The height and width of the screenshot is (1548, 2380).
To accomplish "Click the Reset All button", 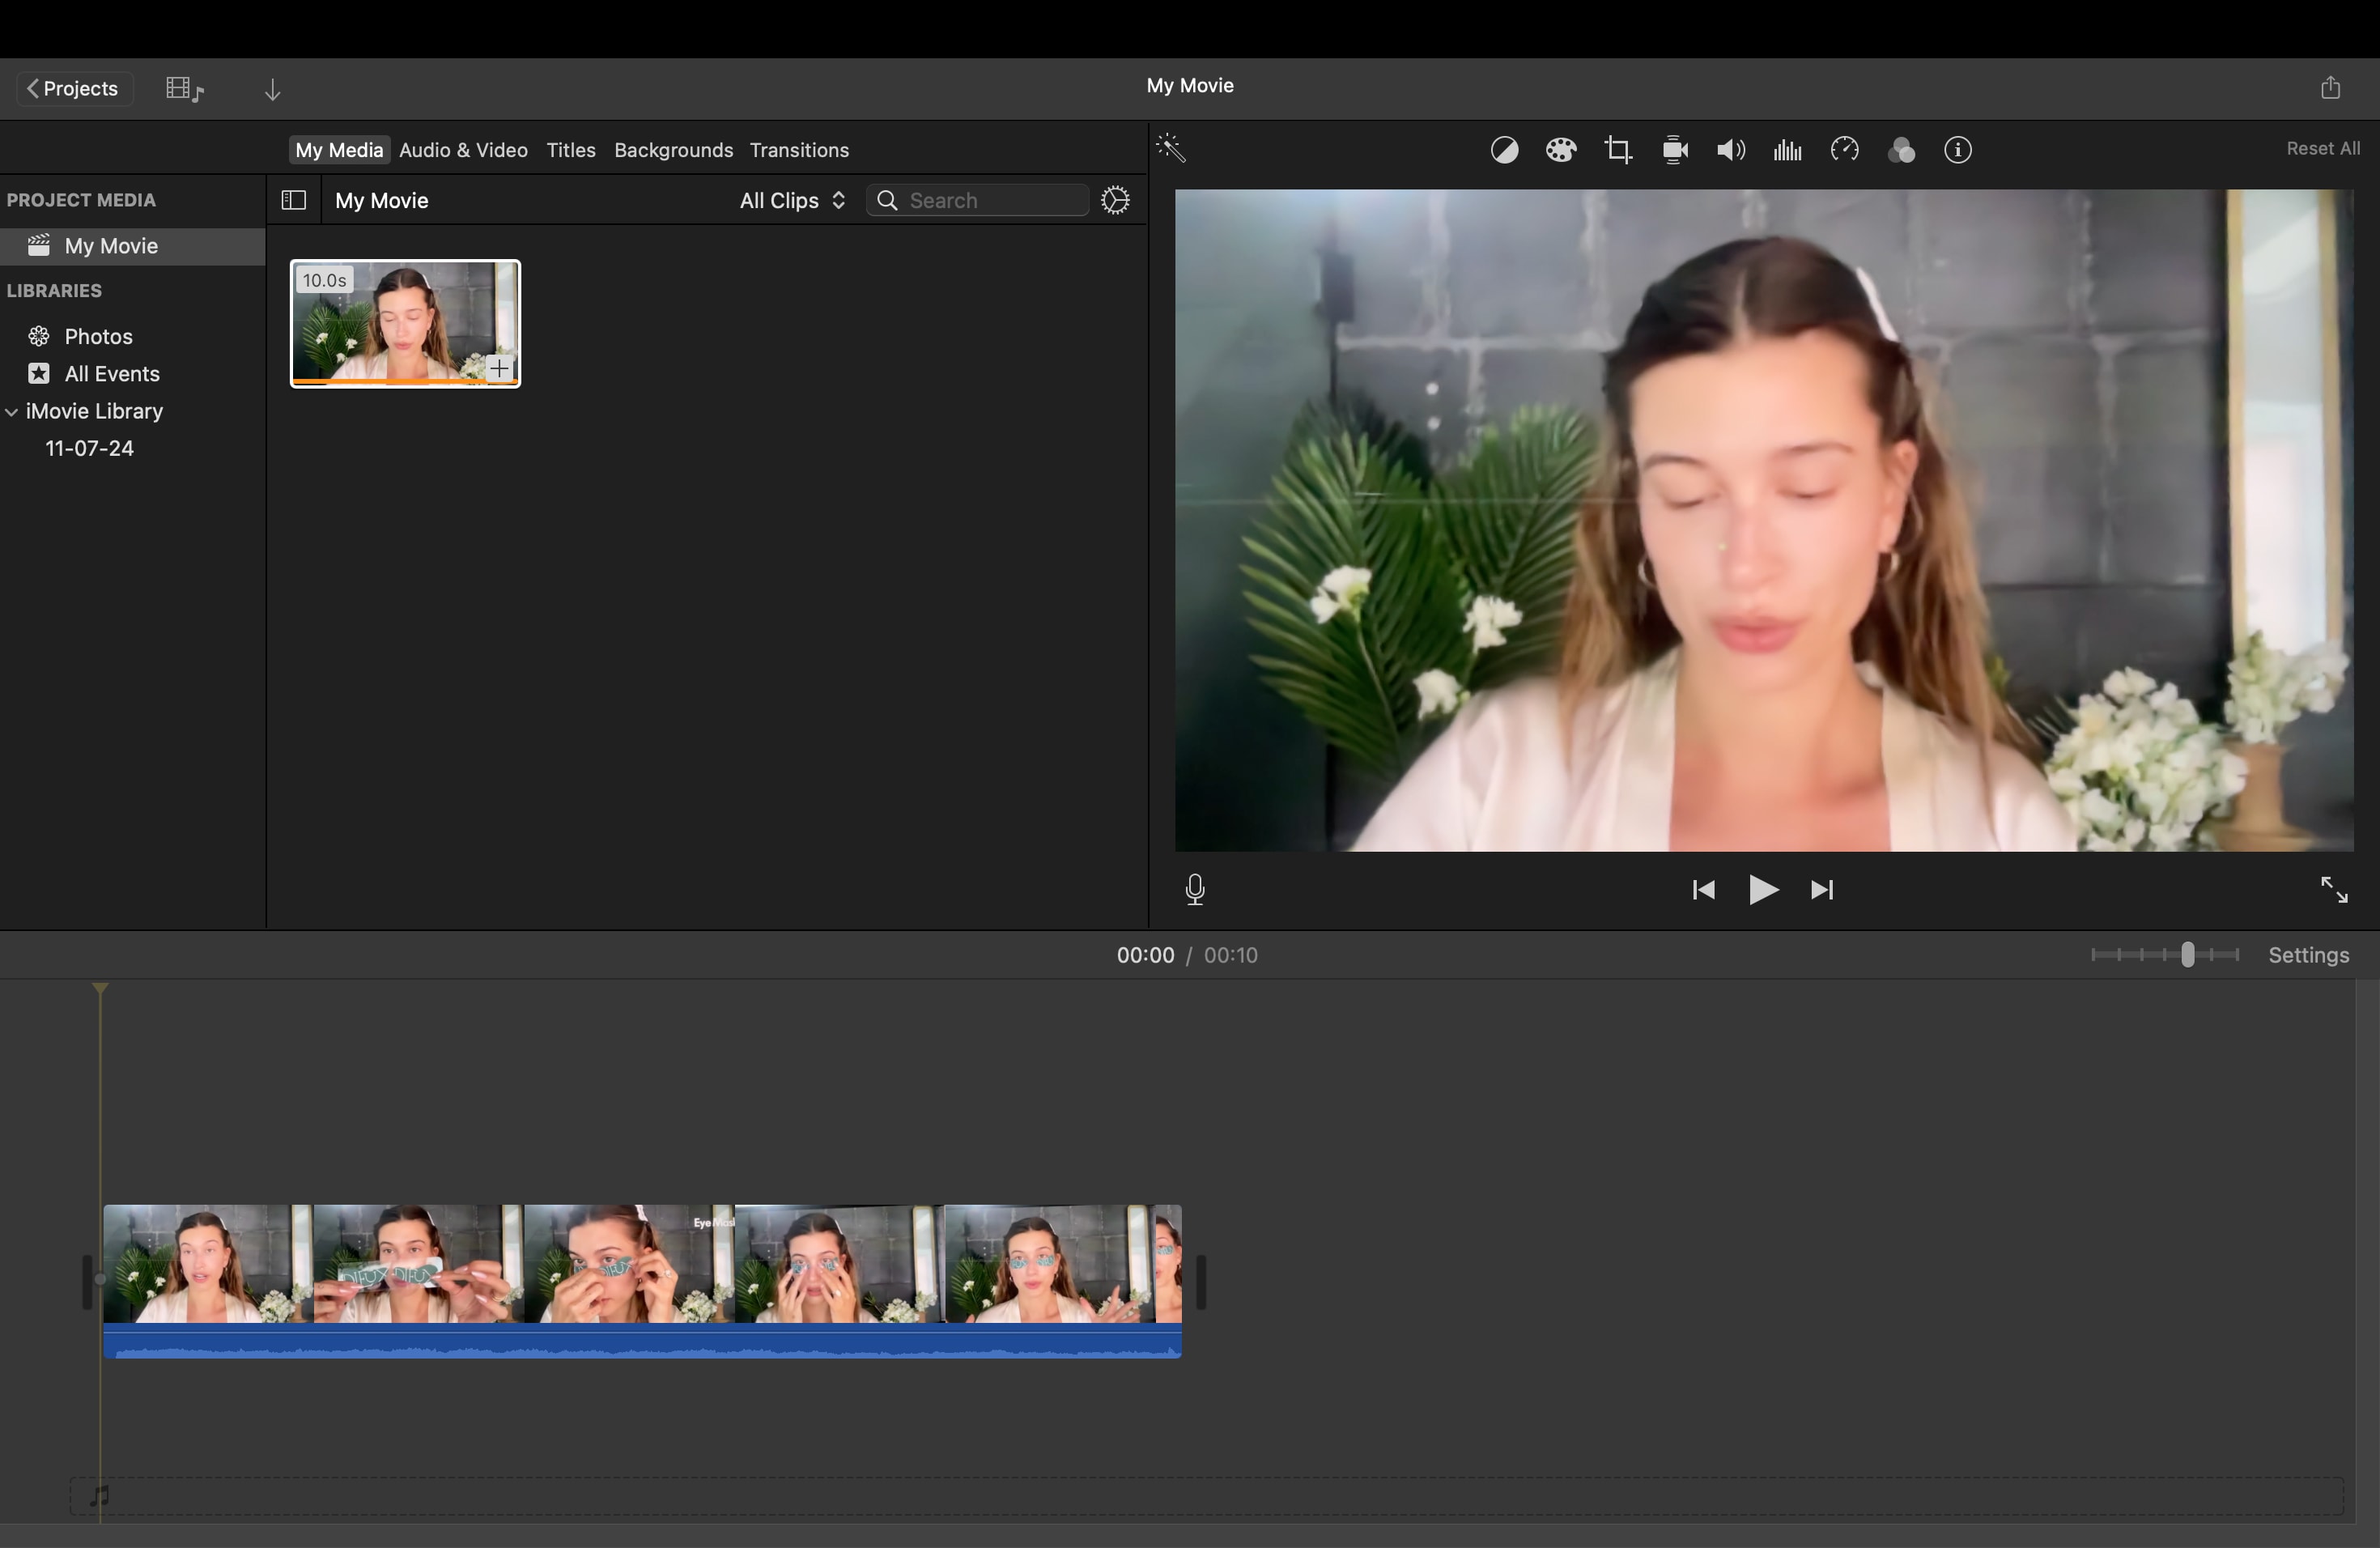I will pyautogui.click(x=2322, y=148).
